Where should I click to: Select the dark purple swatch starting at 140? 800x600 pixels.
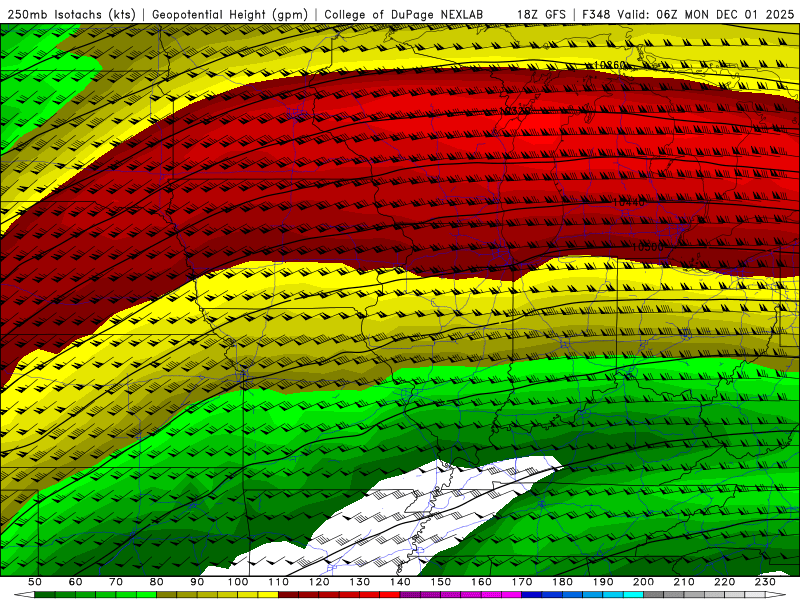[410, 594]
